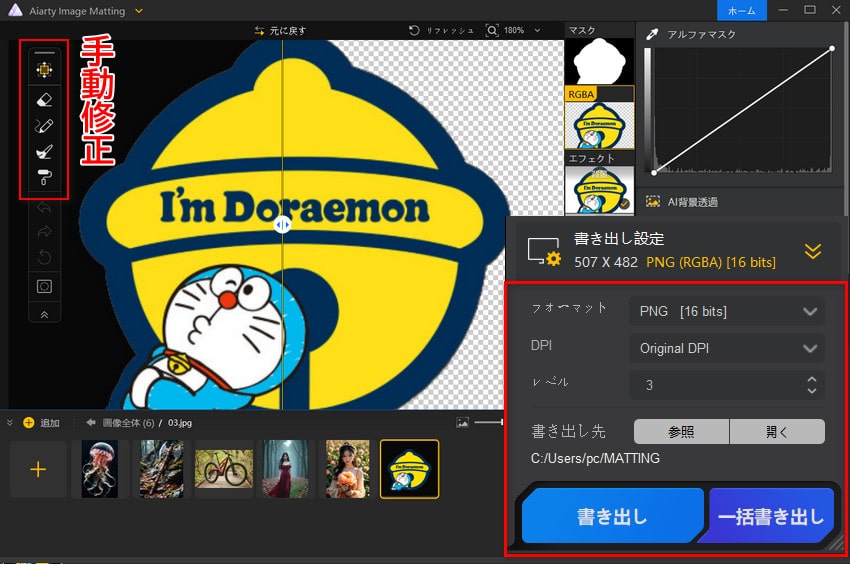850x564 pixels.
Task: Click the Undo arrow in the toolbar
Action: click(x=44, y=207)
